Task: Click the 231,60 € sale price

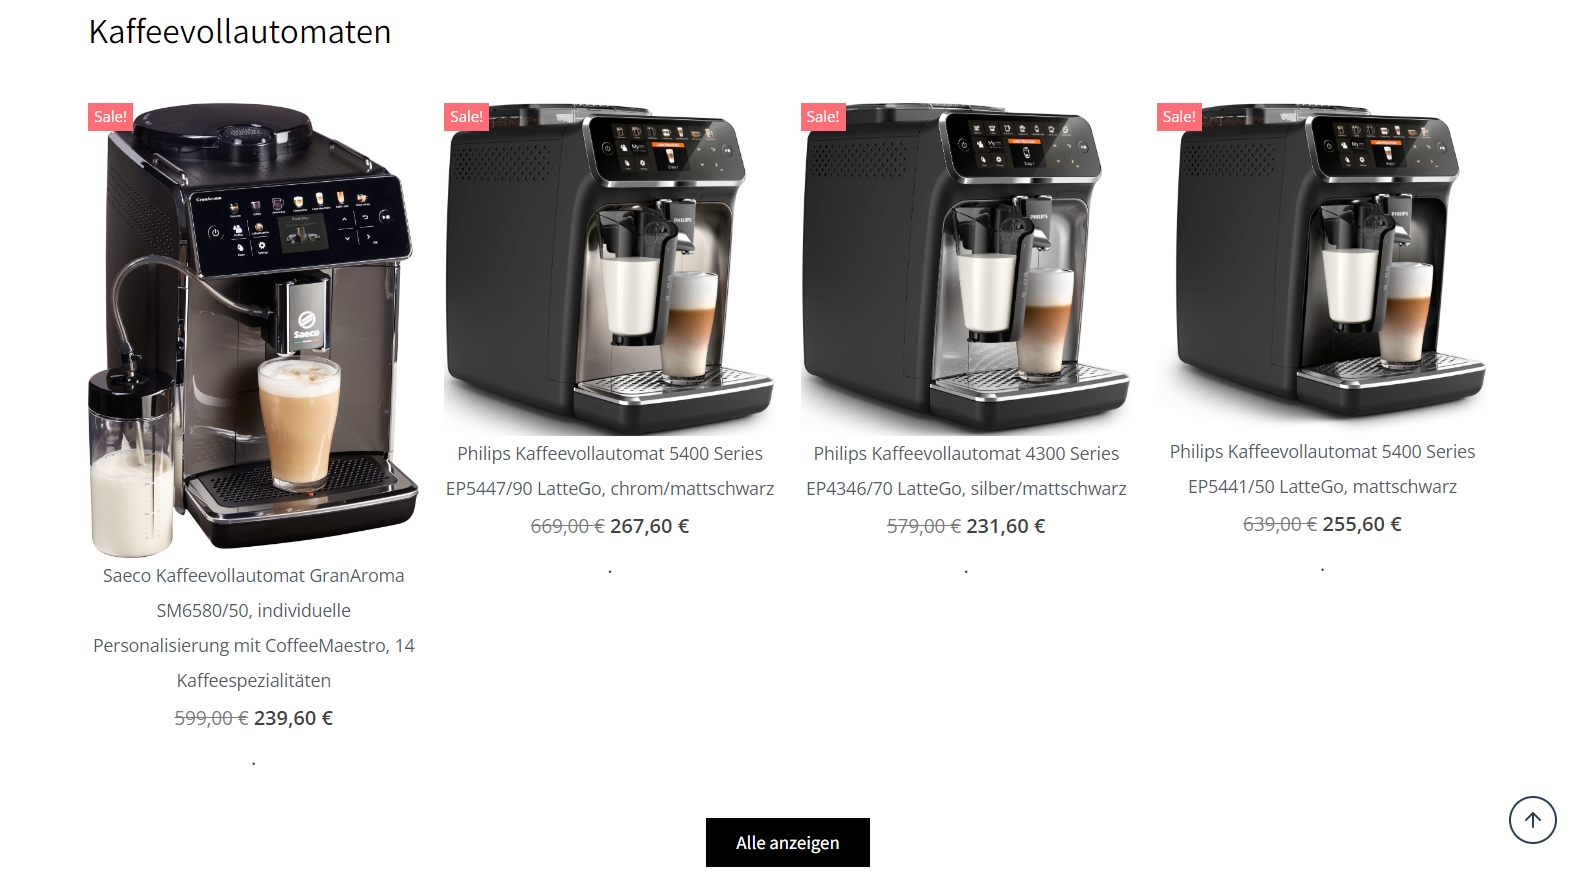Action: (x=1005, y=526)
